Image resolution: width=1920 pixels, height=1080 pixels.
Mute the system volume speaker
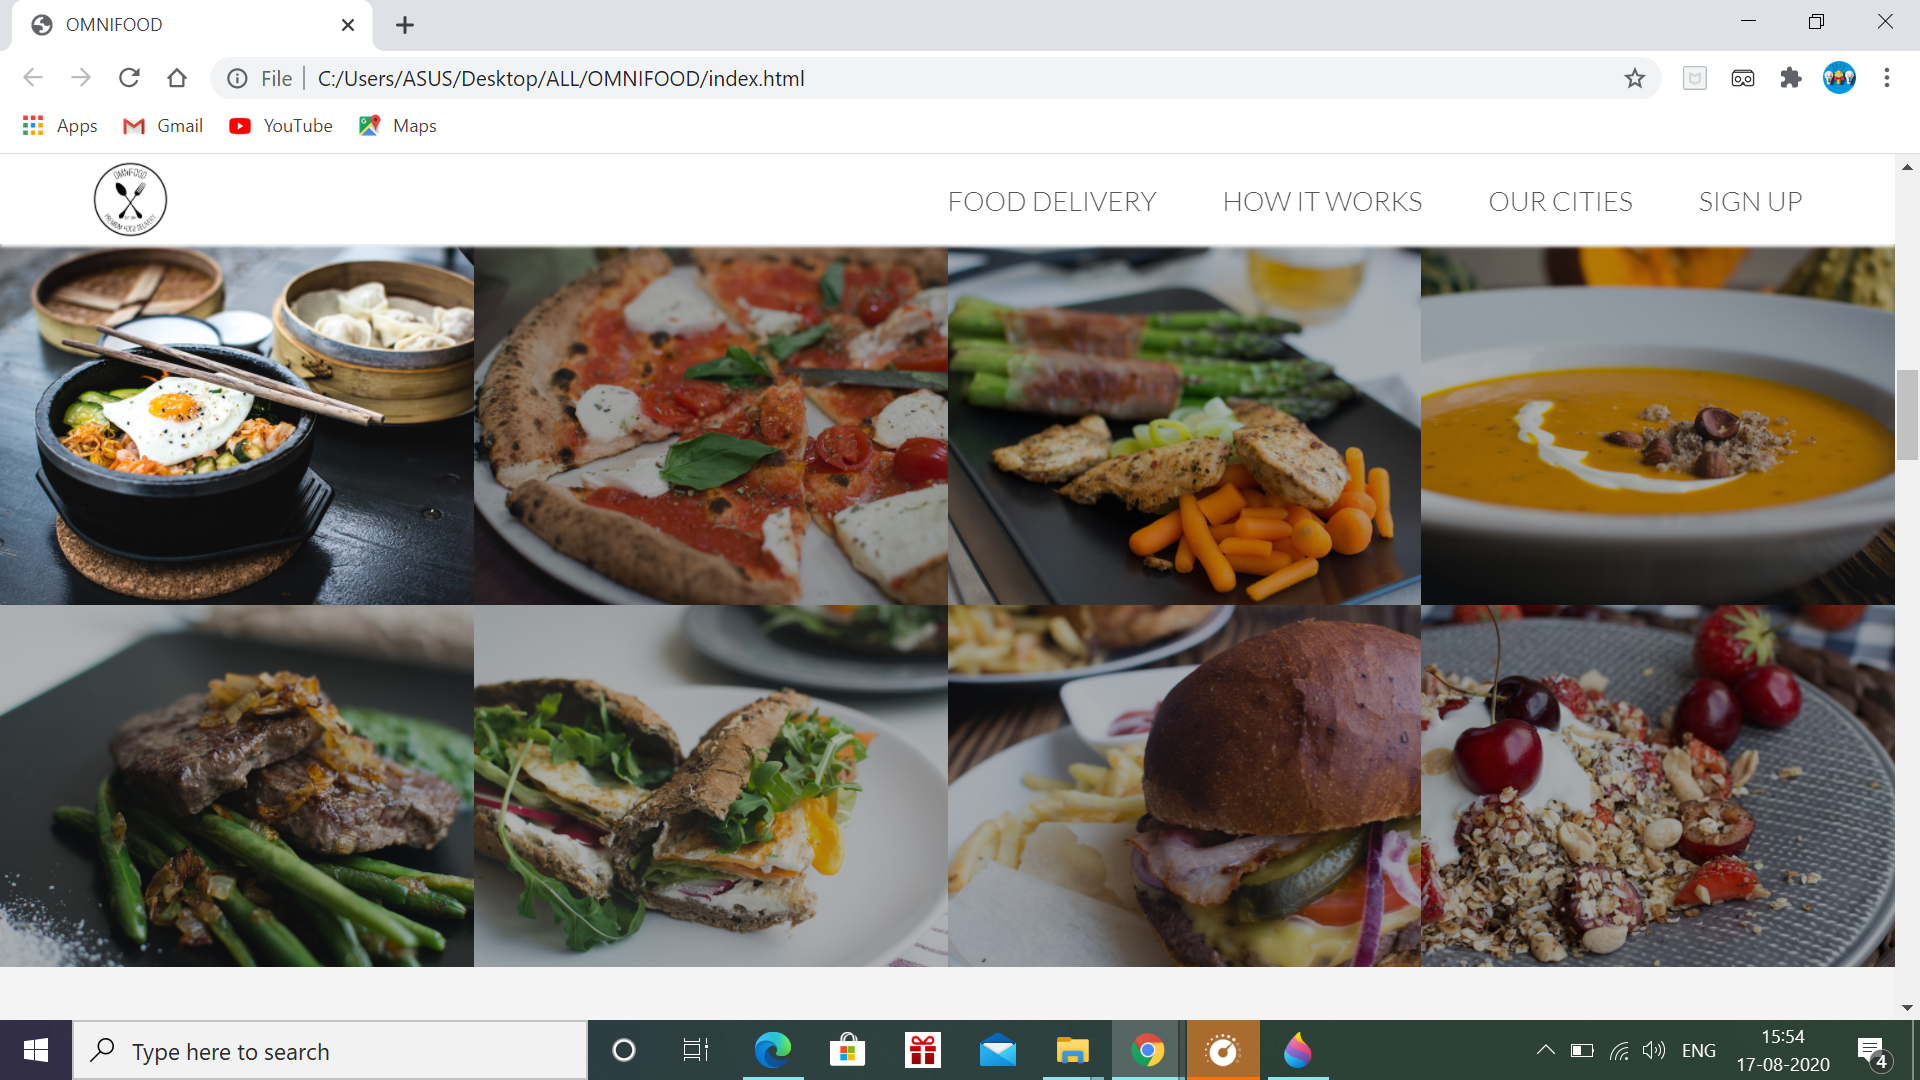click(x=1654, y=1050)
